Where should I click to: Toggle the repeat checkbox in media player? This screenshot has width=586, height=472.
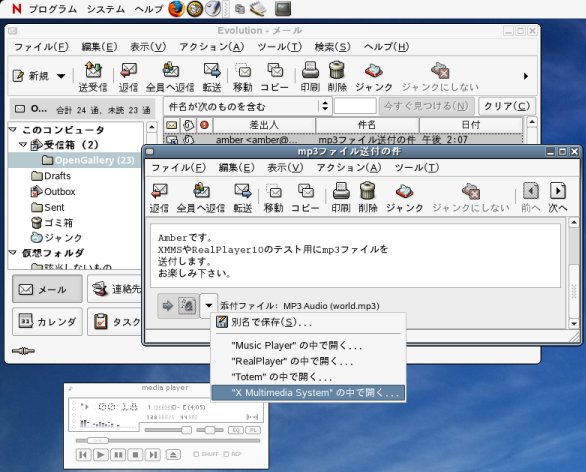[x=226, y=454]
